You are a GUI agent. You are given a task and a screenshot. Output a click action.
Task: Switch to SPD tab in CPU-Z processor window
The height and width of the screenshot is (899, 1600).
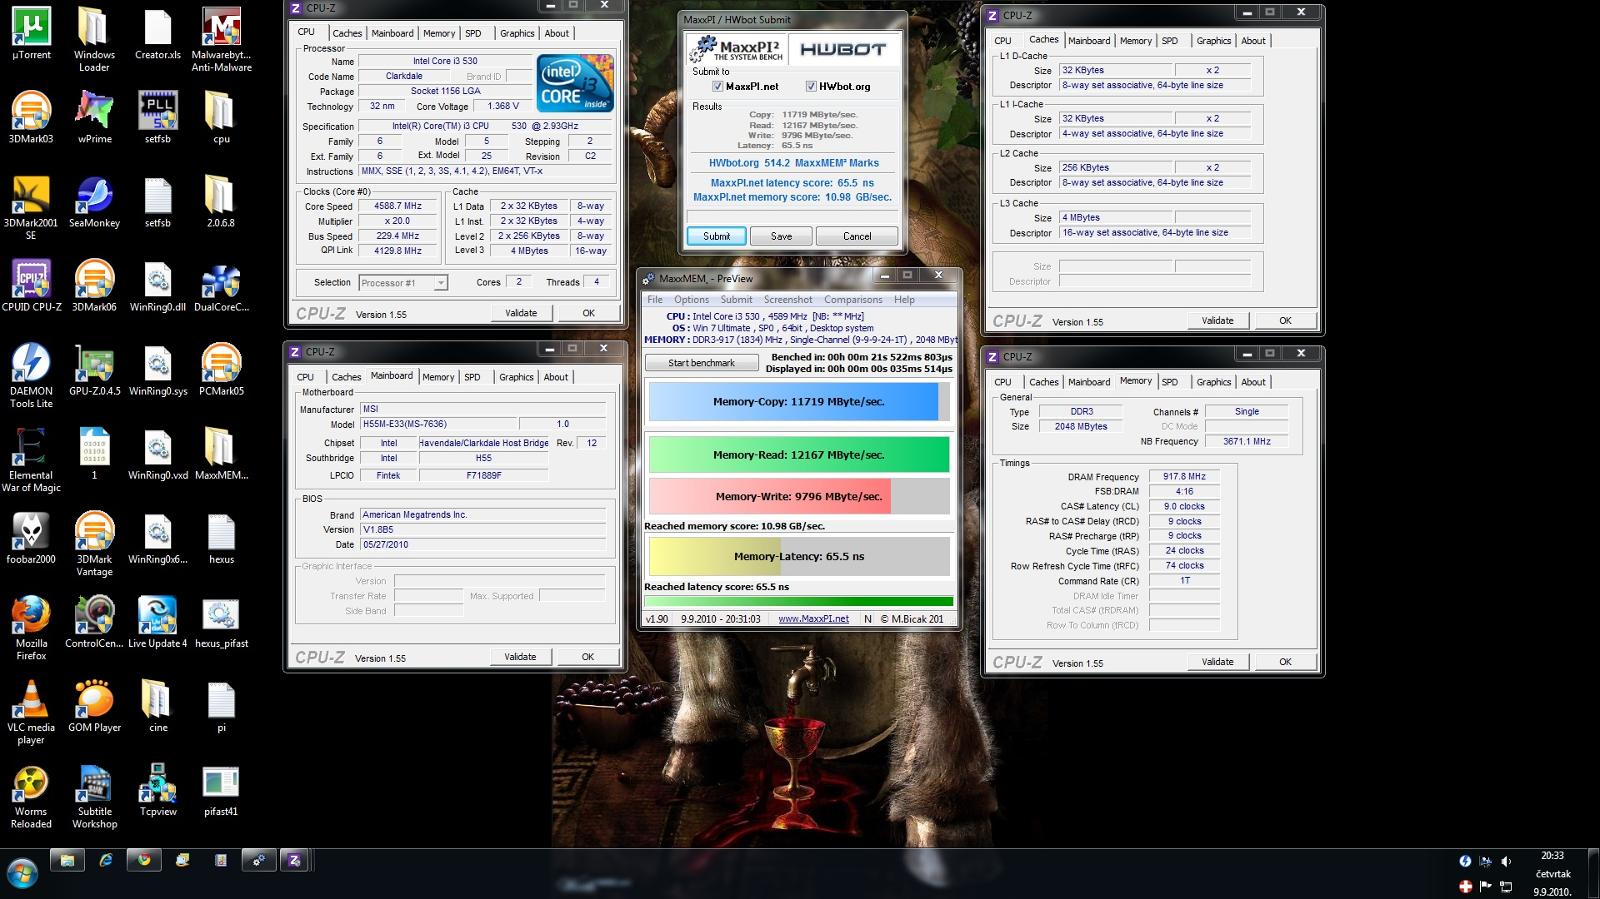tap(473, 33)
